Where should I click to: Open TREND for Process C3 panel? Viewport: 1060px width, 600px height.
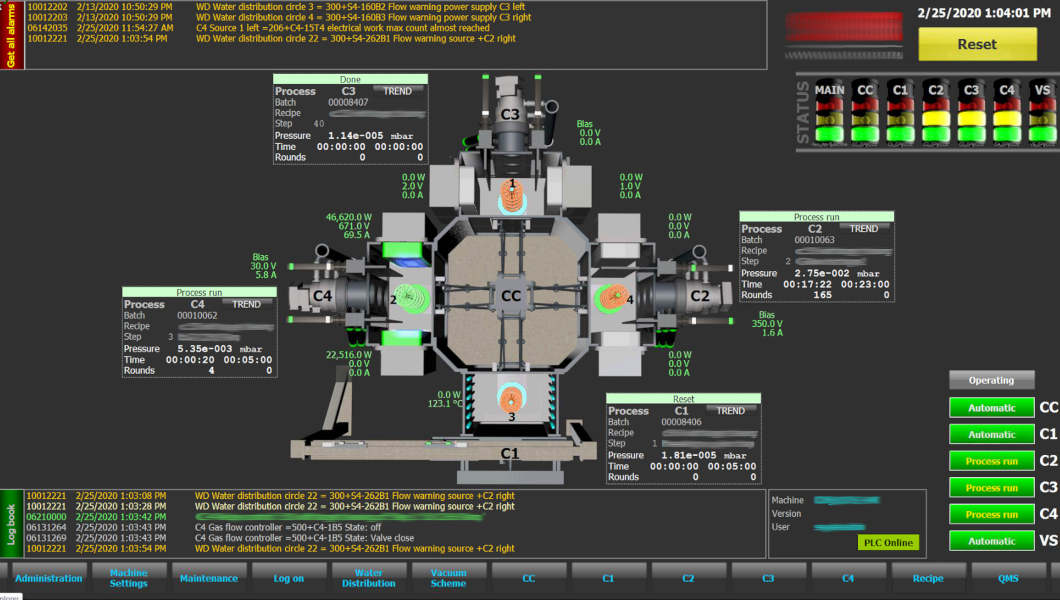click(x=397, y=91)
